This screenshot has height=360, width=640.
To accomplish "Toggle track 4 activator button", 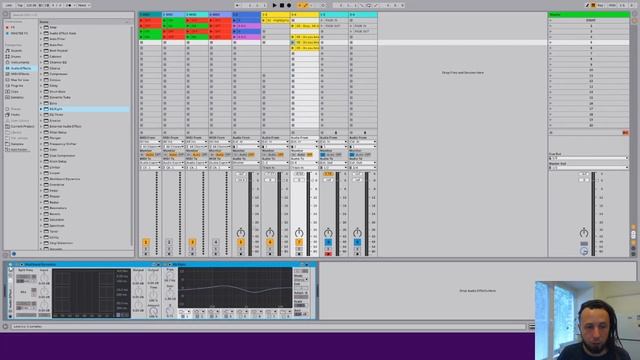I will 216,242.
